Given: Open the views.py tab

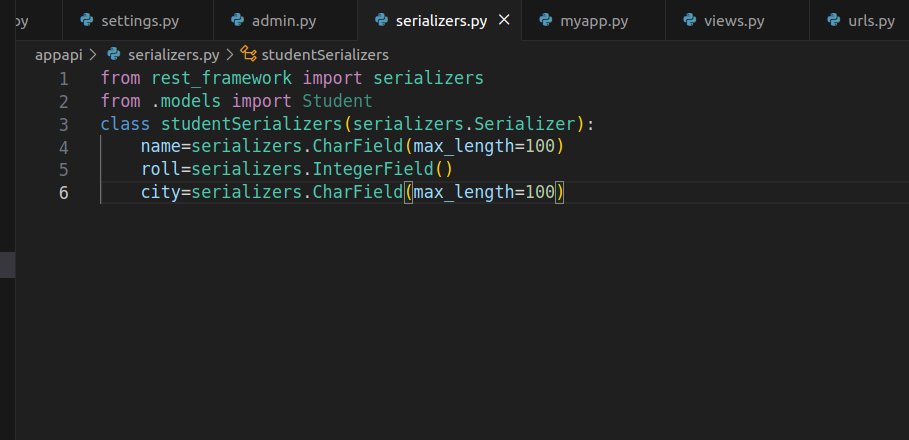Looking at the screenshot, I should click(x=737, y=21).
